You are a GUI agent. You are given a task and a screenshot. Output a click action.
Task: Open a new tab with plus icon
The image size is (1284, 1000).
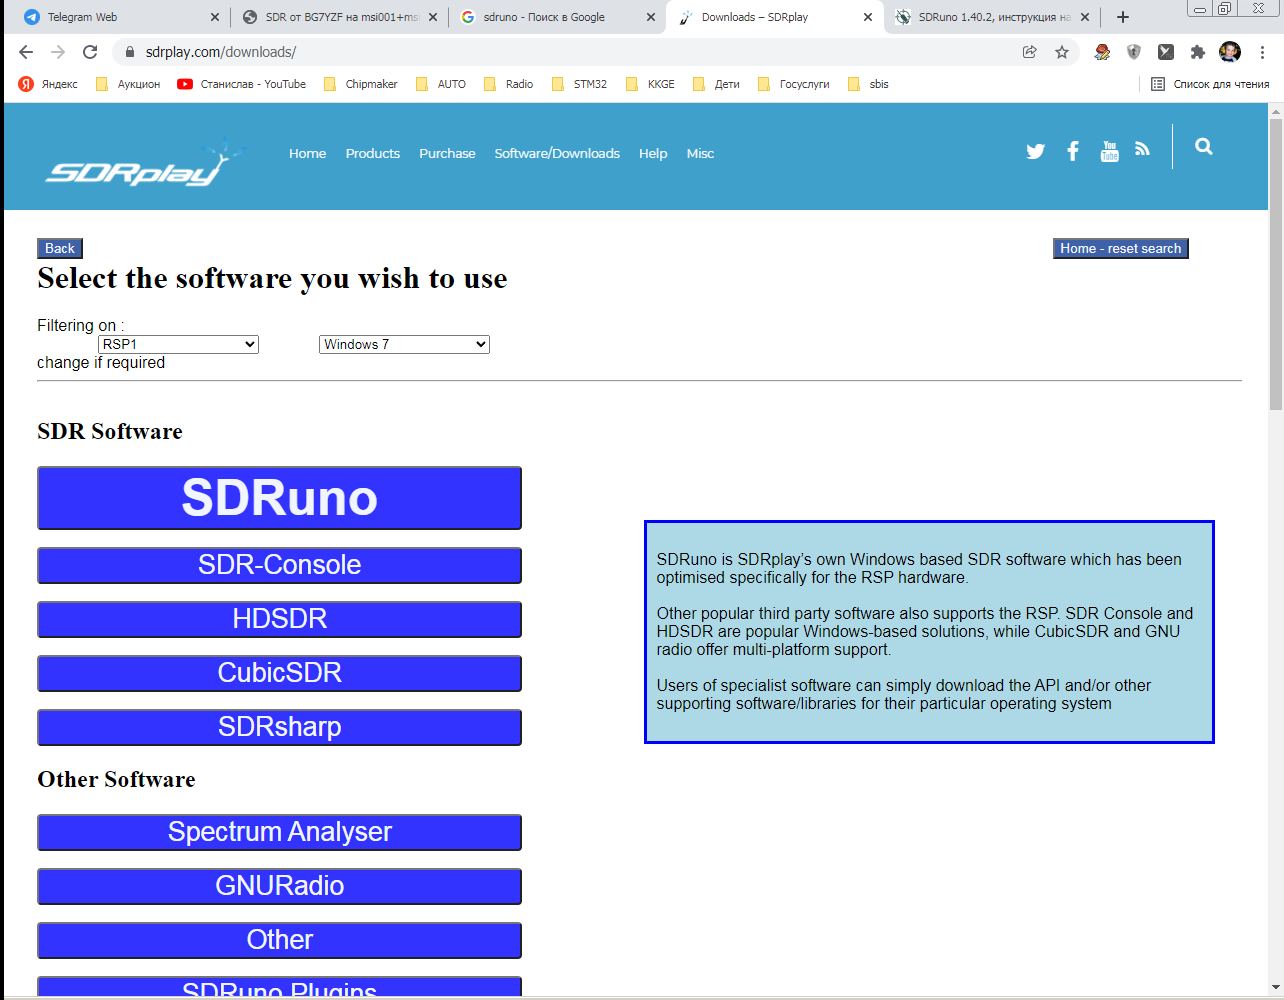[1123, 17]
